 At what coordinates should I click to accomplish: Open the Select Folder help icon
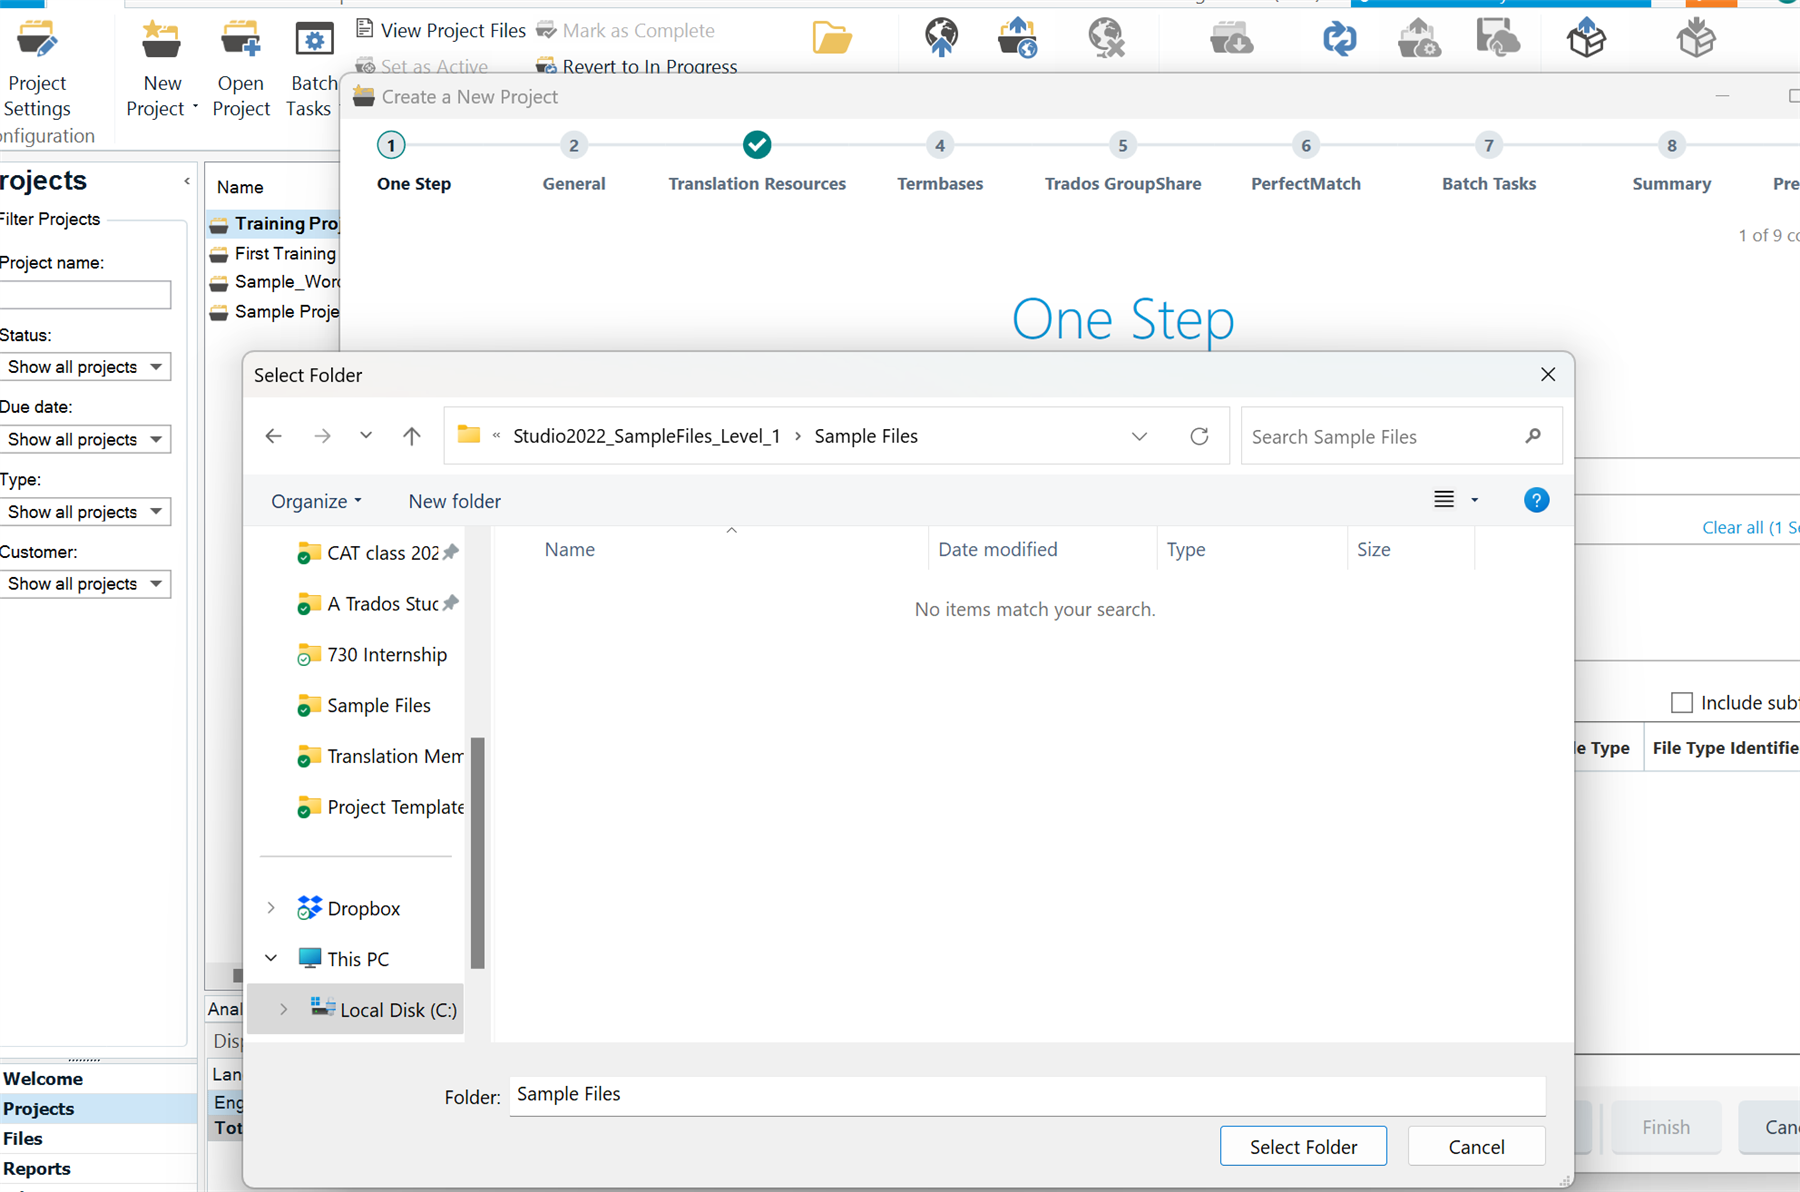click(x=1536, y=500)
